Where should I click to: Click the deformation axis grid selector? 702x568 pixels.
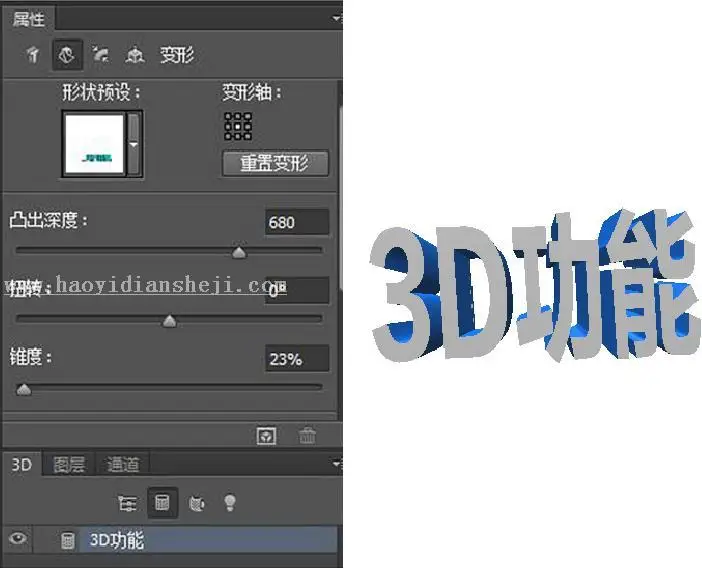(238, 126)
